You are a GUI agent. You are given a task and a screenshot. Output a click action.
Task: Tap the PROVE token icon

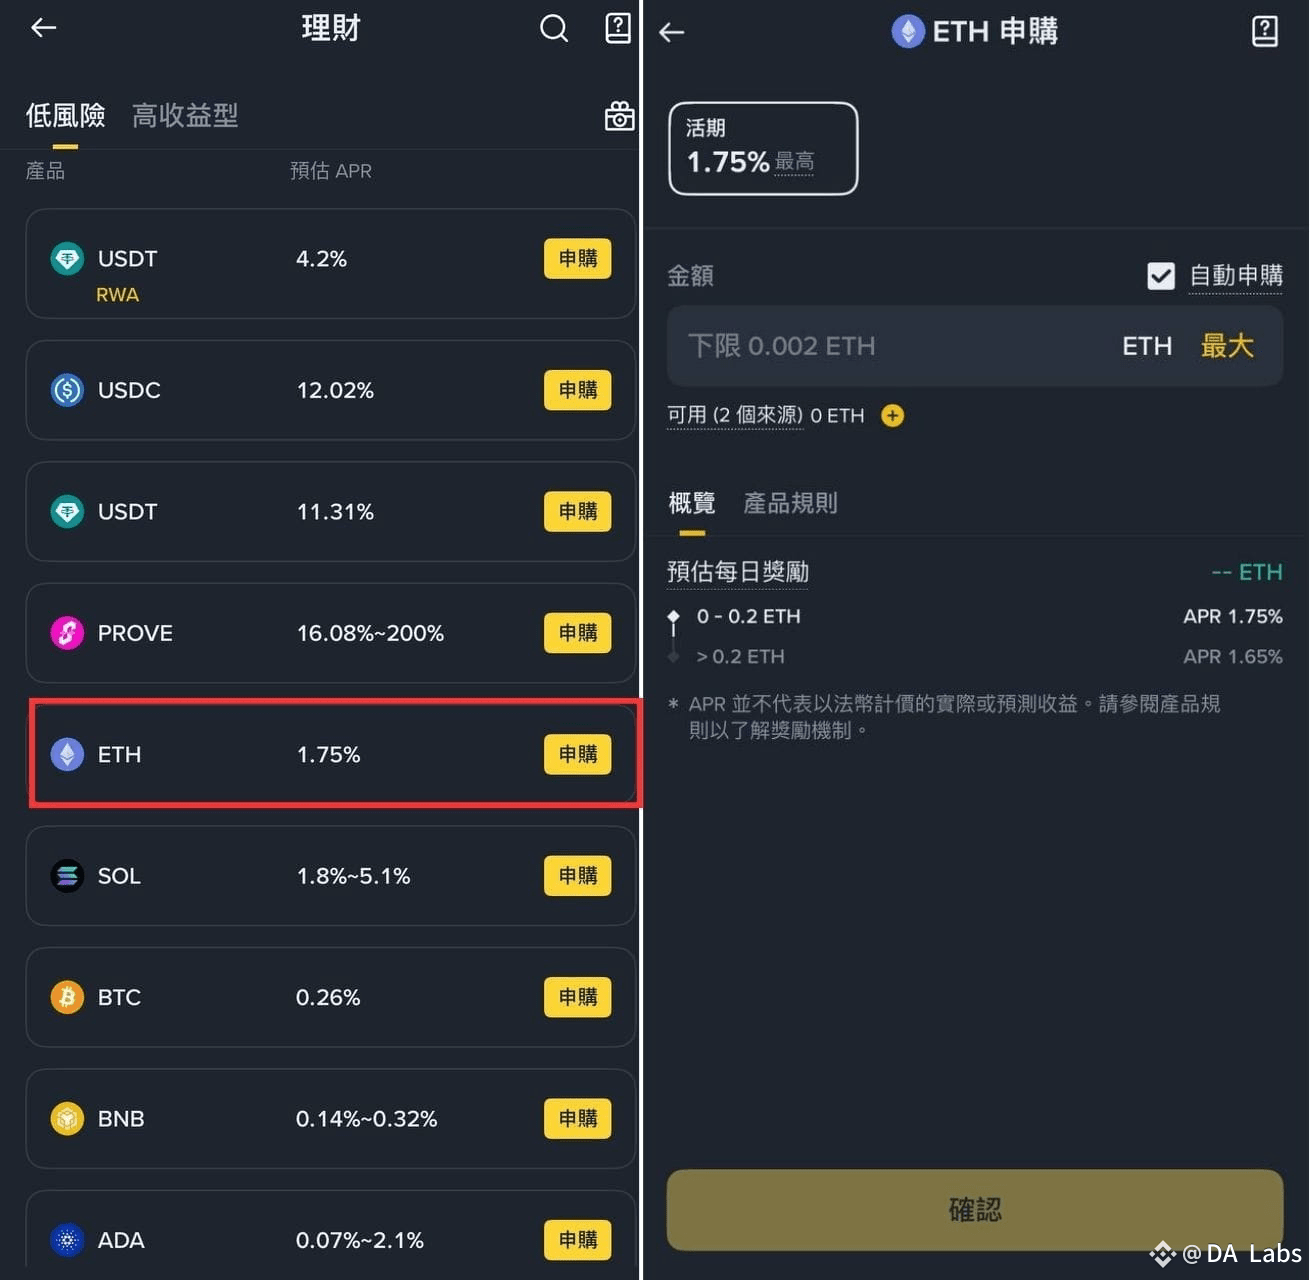click(67, 633)
